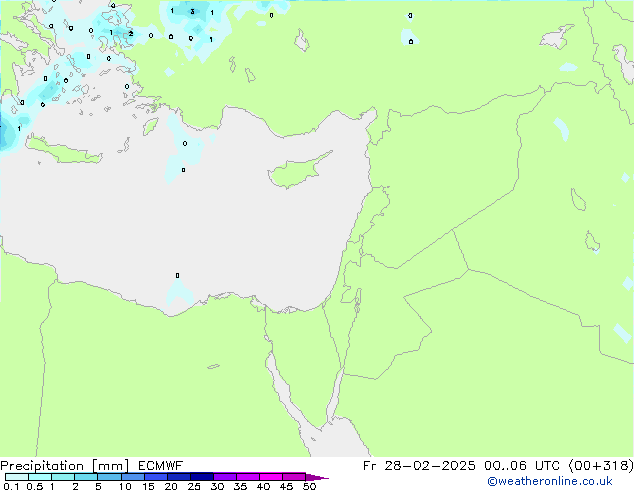Click the legend label "50"

pyautogui.click(x=310, y=486)
